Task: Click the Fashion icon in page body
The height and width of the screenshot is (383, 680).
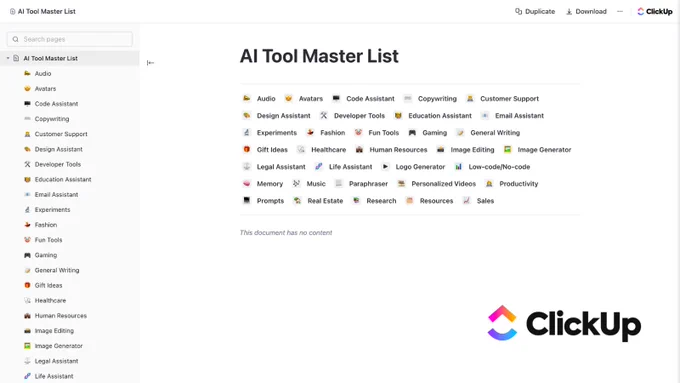Action: pyautogui.click(x=310, y=132)
